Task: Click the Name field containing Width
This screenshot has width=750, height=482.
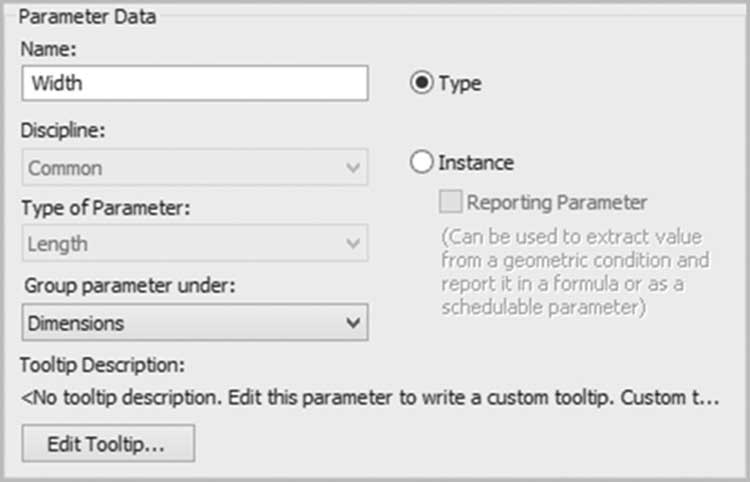Action: [x=195, y=83]
